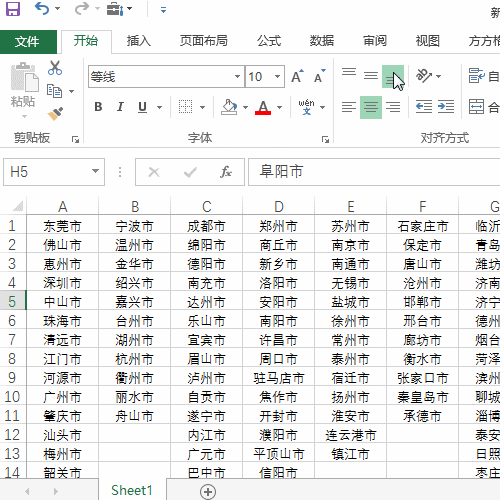Increase the cell indent
Screen dimensions: 500x500
coord(446,107)
